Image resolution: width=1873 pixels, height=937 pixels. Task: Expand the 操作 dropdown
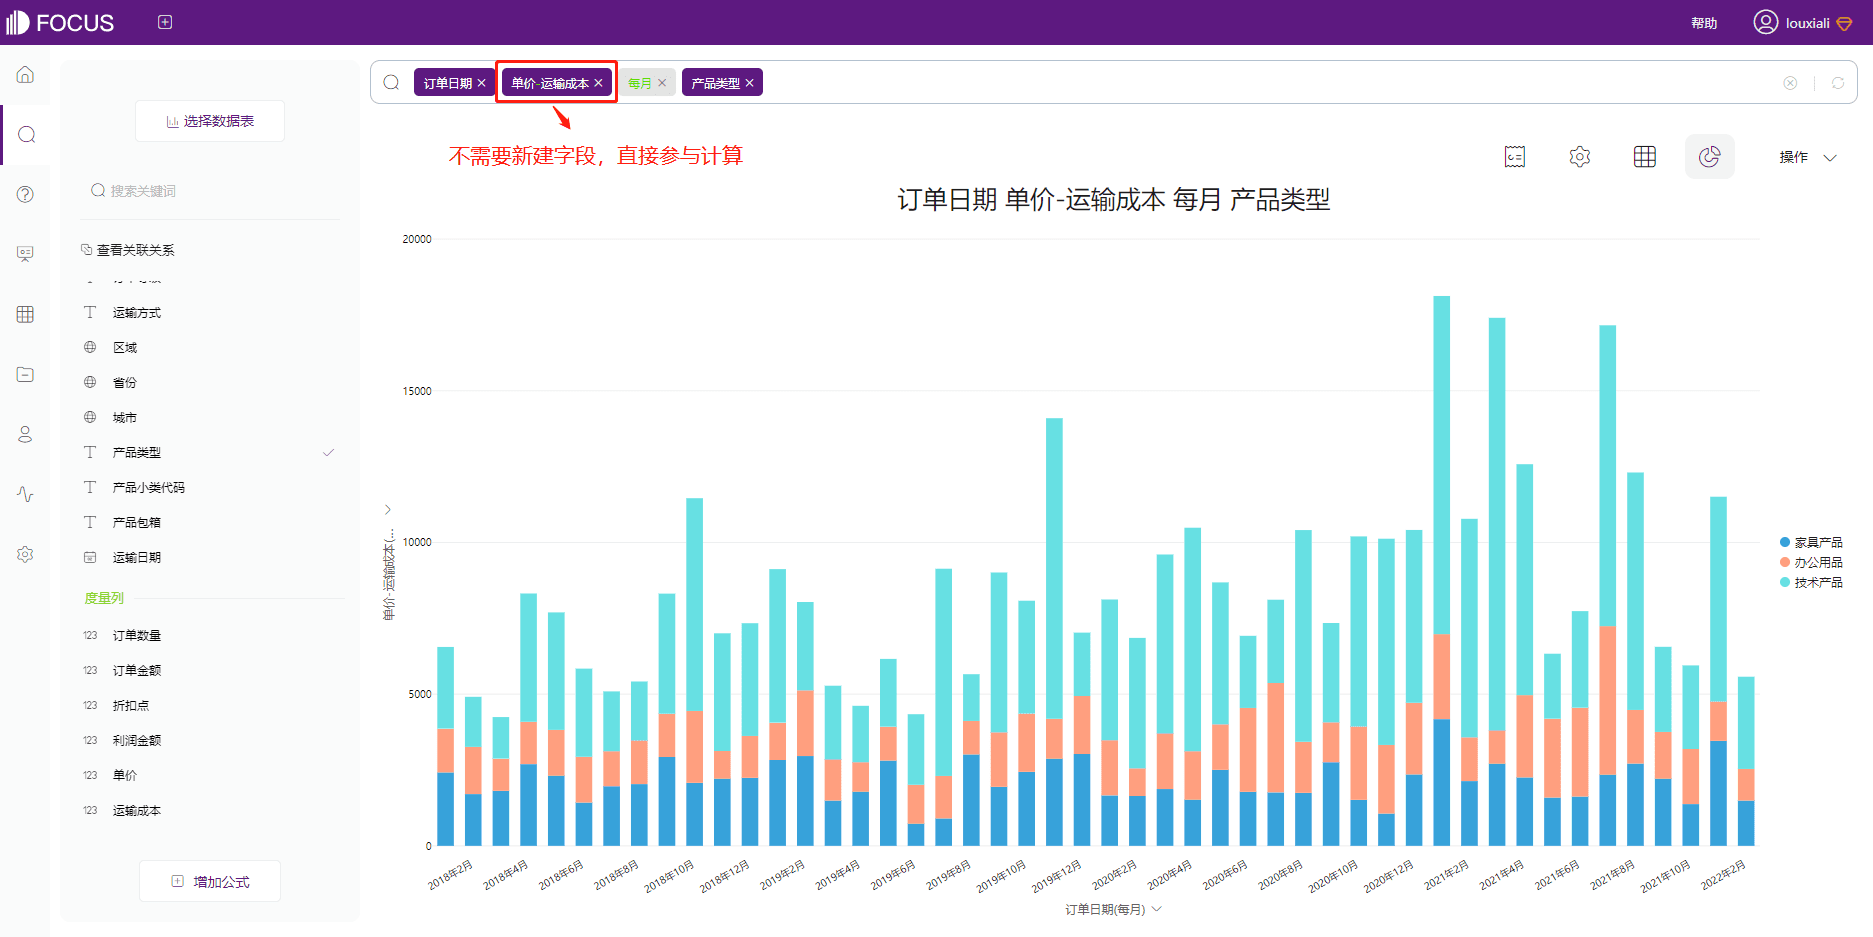click(x=1808, y=157)
